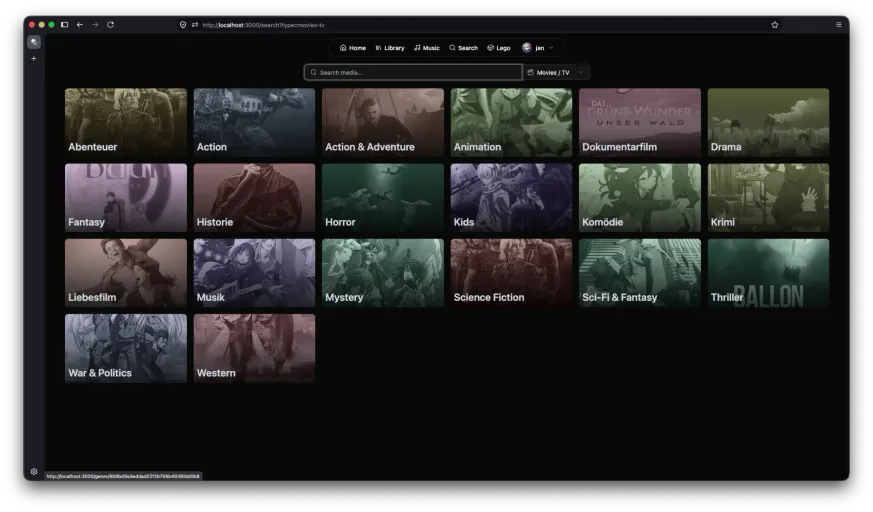Open the Horror genre card
The height and width of the screenshot is (512, 873).
[x=383, y=198]
